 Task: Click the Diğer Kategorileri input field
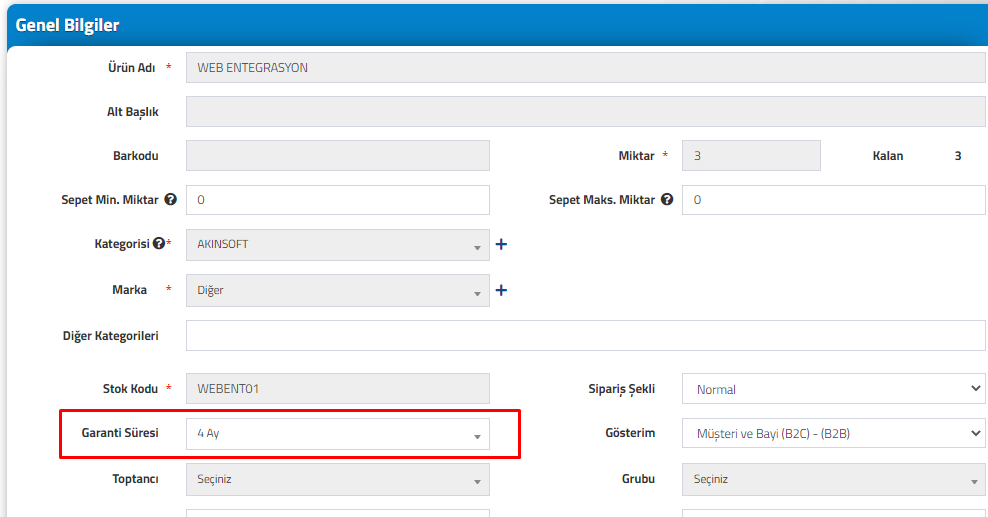[585, 336]
